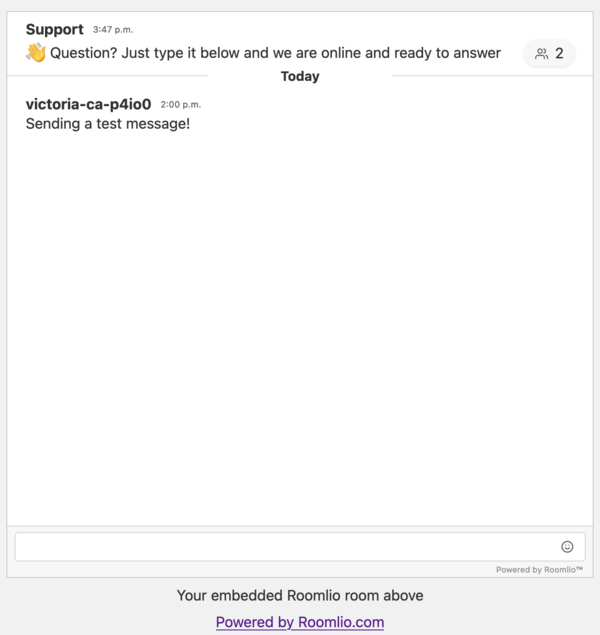Focus the message input field
This screenshot has width=600, height=635.
(285, 547)
